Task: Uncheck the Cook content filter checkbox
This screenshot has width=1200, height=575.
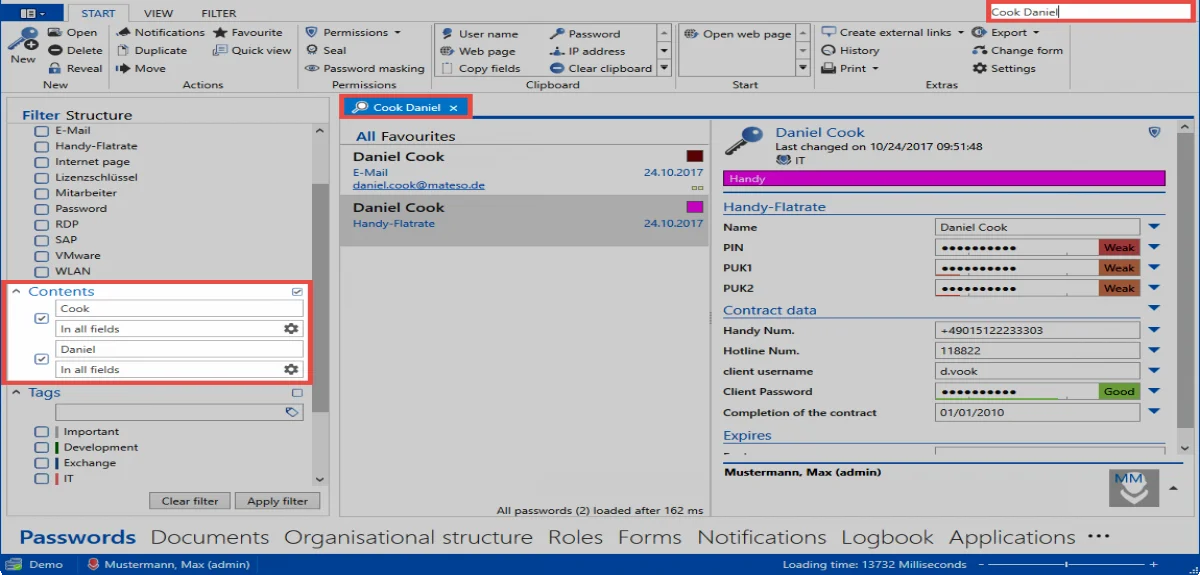Action: [41, 319]
